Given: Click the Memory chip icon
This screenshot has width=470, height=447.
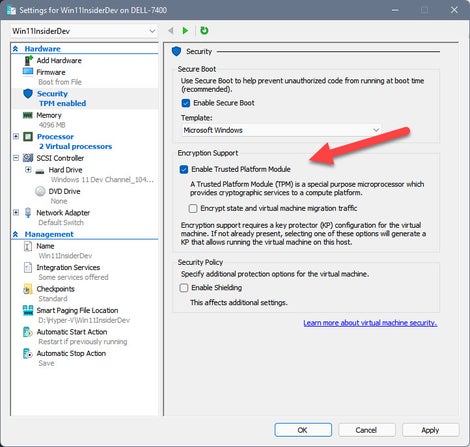Looking at the screenshot, I should tap(28, 115).
